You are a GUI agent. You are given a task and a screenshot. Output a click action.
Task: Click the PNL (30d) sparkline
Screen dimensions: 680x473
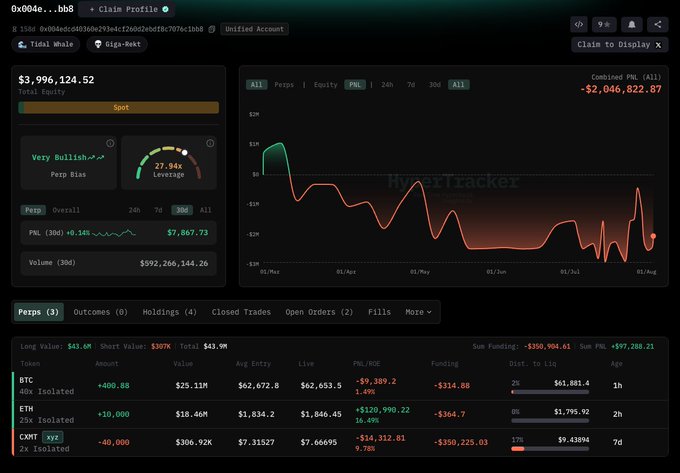[114, 233]
